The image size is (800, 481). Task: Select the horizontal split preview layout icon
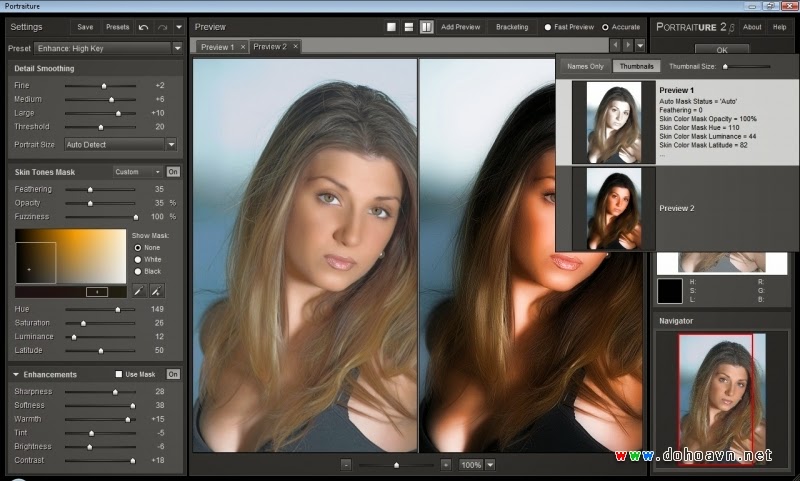pos(409,27)
